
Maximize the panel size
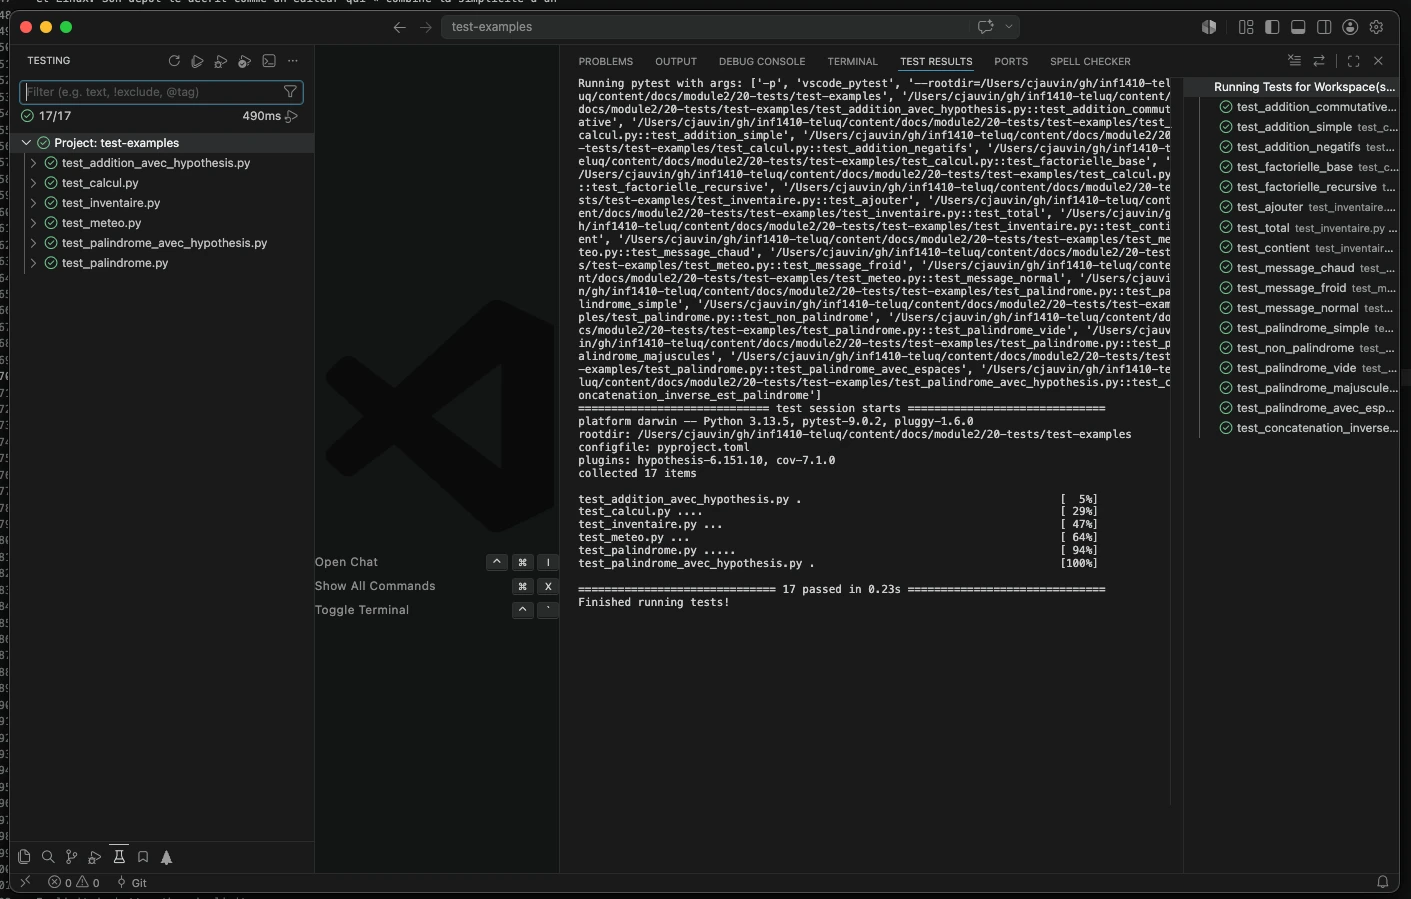pyautogui.click(x=1354, y=61)
